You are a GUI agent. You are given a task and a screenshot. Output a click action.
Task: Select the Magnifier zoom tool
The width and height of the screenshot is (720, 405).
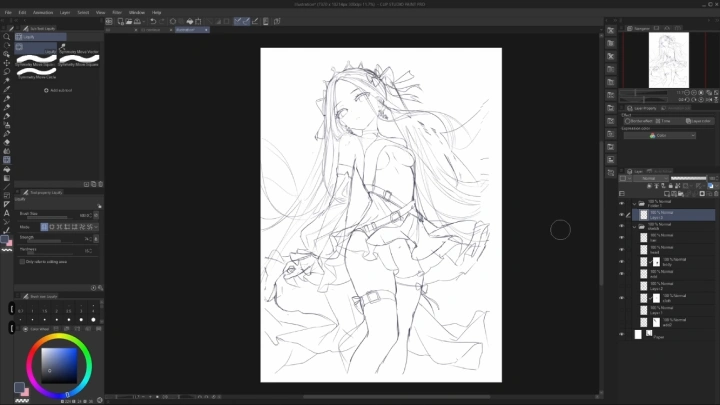pyautogui.click(x=7, y=37)
